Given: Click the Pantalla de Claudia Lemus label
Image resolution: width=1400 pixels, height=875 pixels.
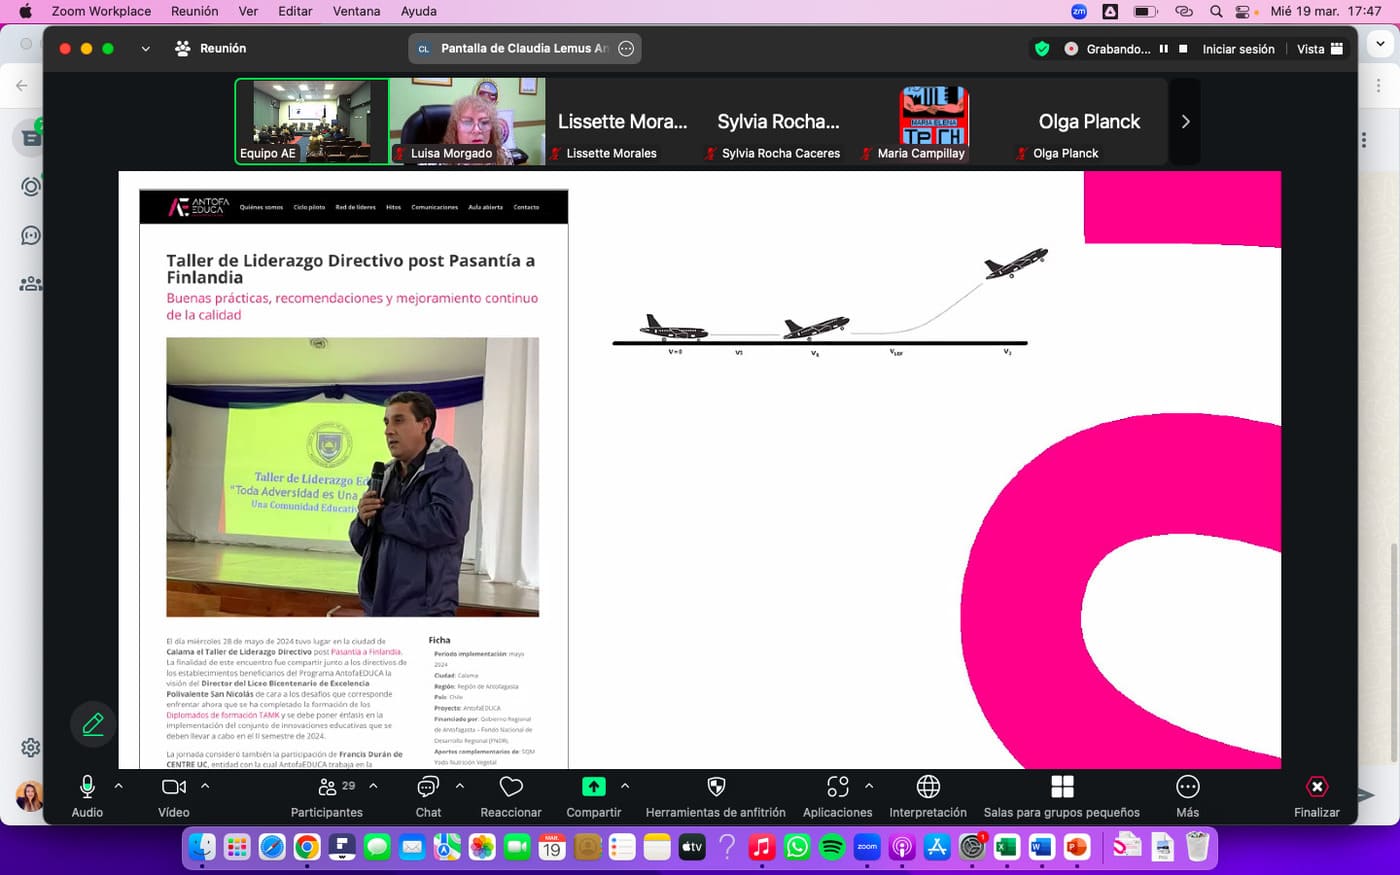Looking at the screenshot, I should [x=524, y=48].
